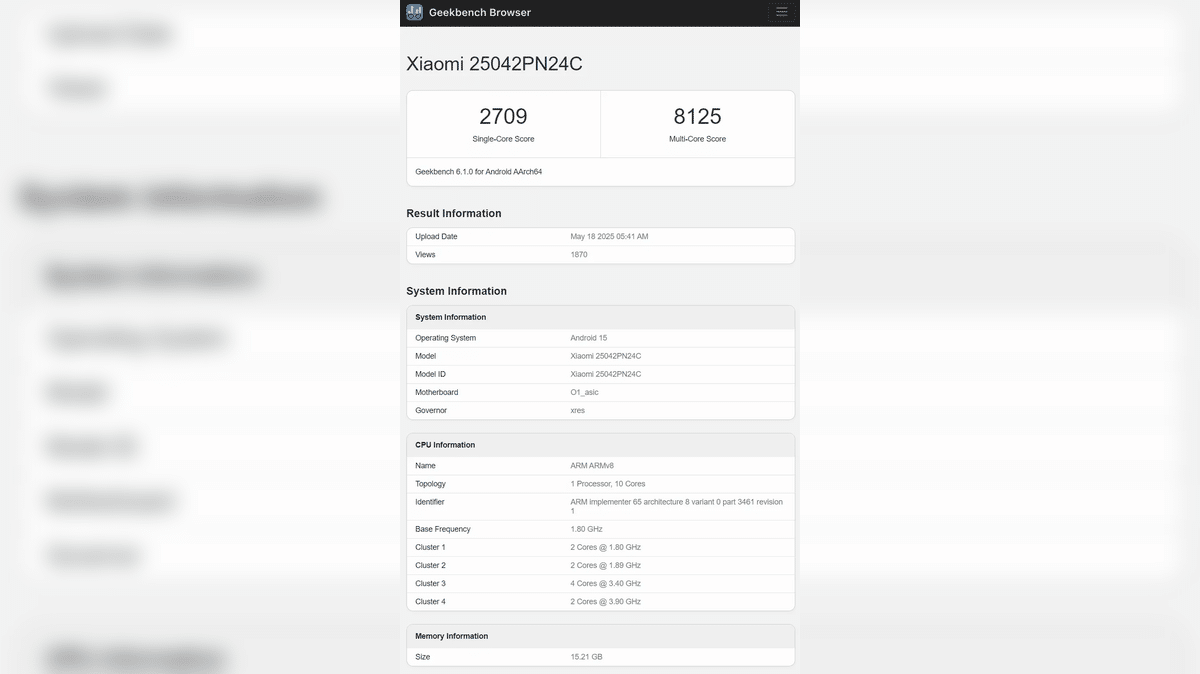Click Cluster 2 value 2 Cores @ 1.89 GHz

click(606, 566)
